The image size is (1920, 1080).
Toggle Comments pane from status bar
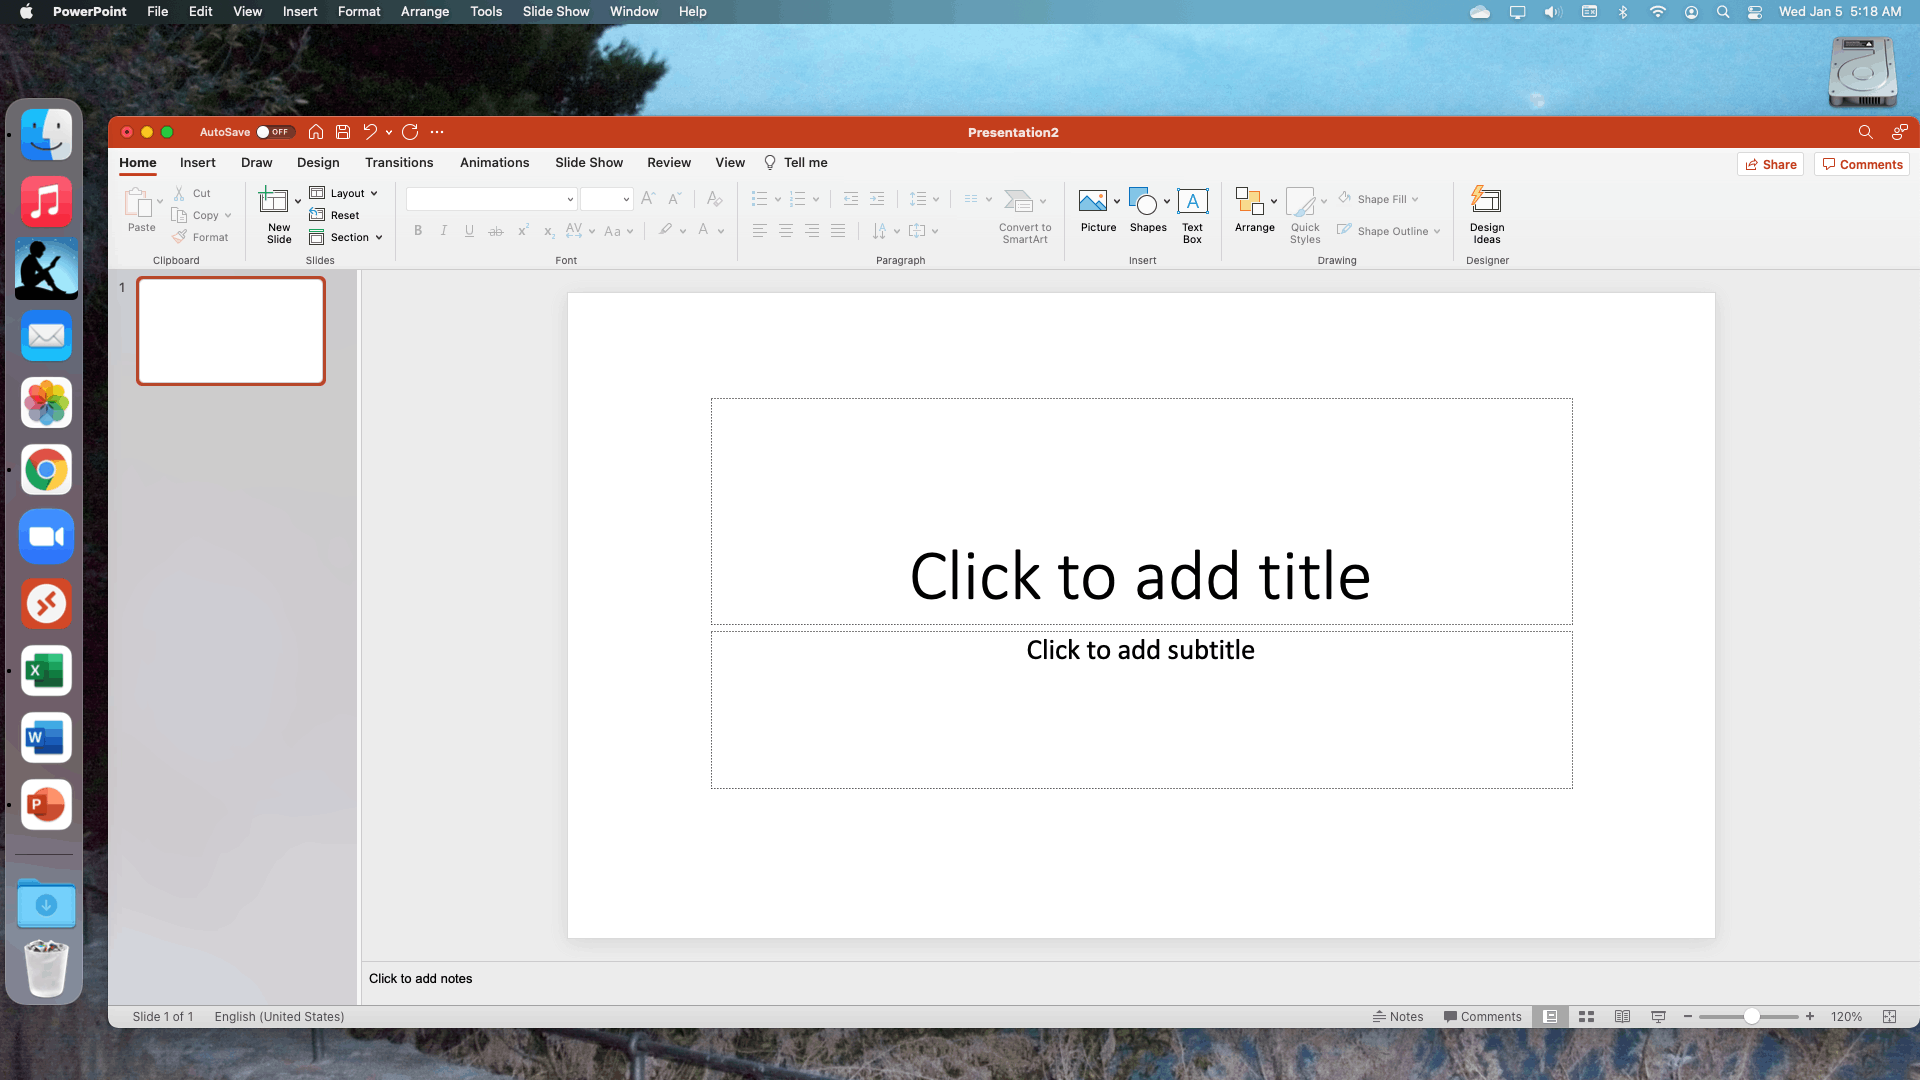tap(1482, 1017)
